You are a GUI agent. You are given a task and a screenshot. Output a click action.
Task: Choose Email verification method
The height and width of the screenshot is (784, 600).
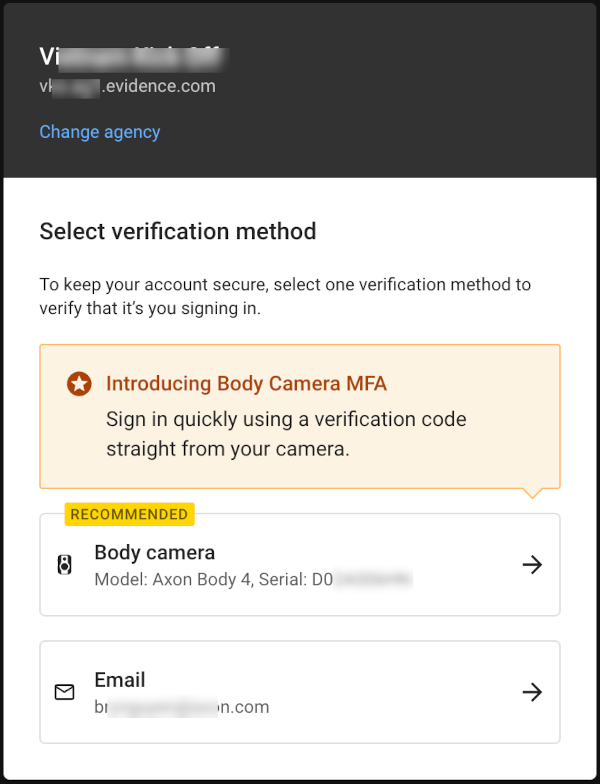pyautogui.click(x=300, y=692)
